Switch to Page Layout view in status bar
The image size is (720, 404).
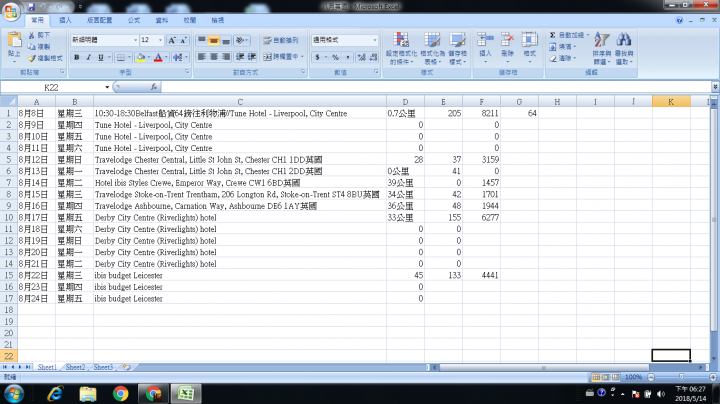click(606, 377)
